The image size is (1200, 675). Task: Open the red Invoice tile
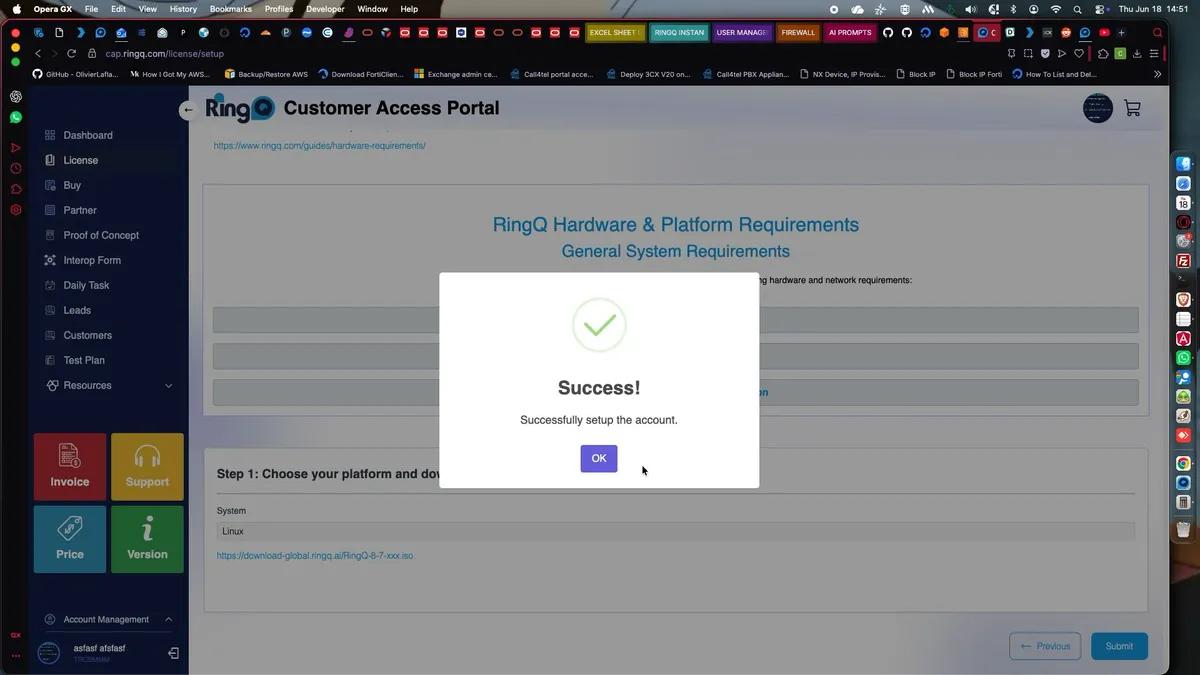(x=70, y=466)
